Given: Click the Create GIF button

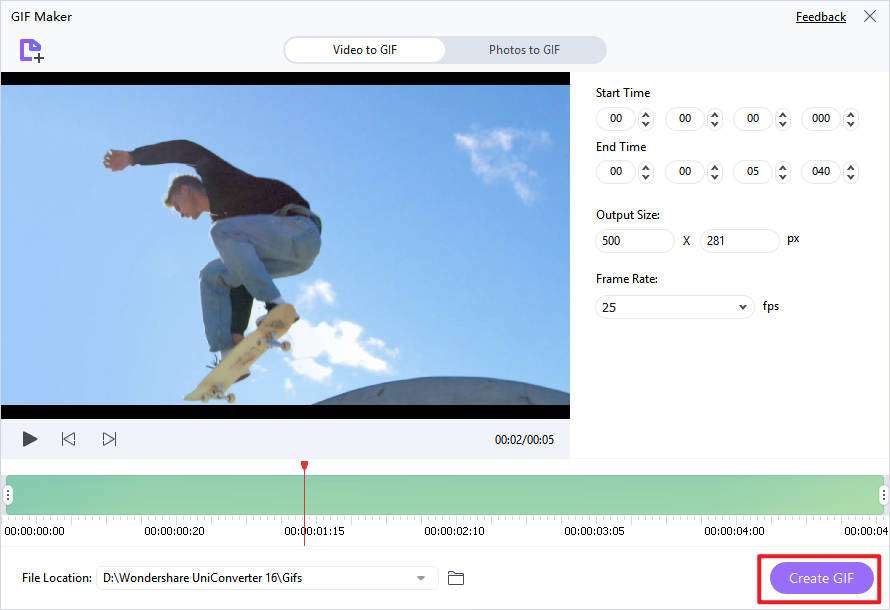Looking at the screenshot, I should click(821, 578).
